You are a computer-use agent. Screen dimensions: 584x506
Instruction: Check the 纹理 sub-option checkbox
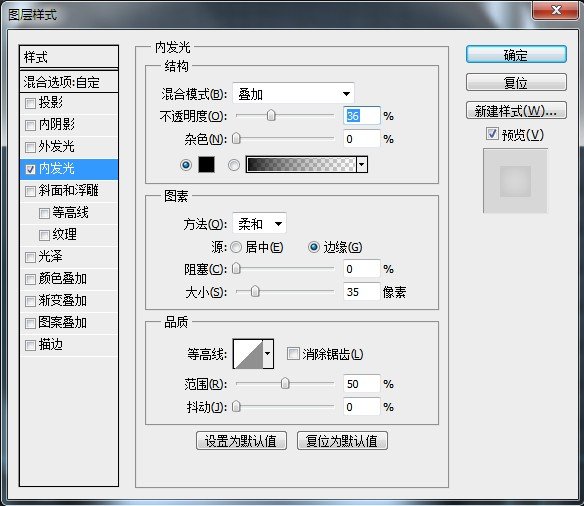44,235
